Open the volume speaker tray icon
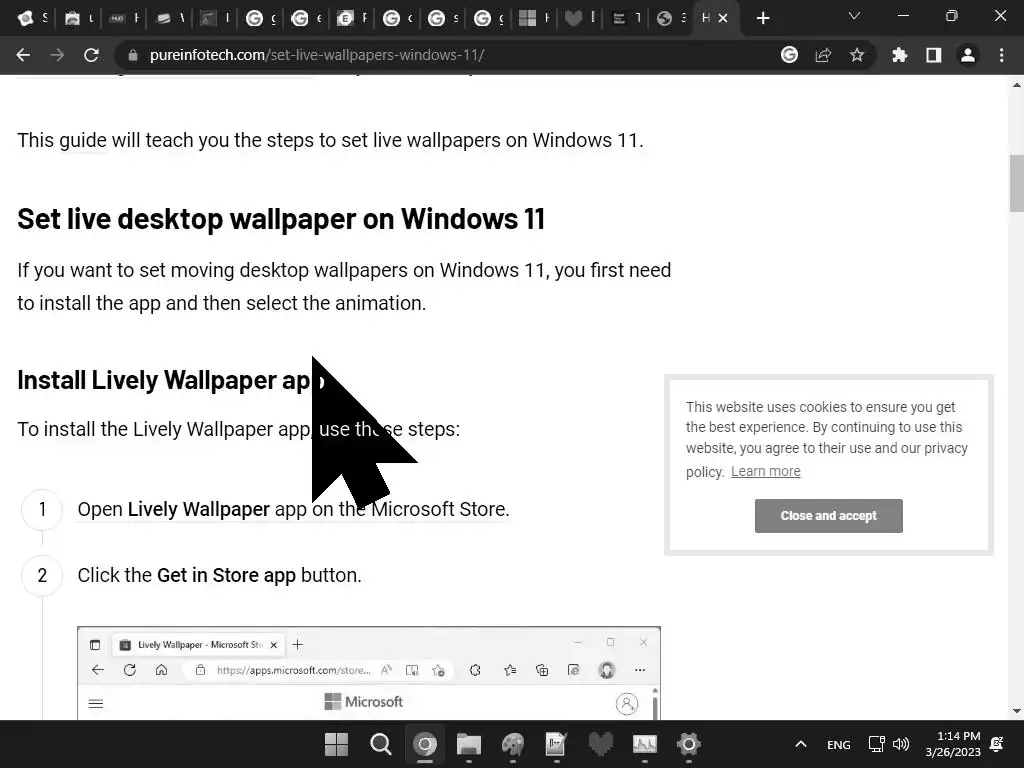Viewport: 1024px width, 768px height. pos(901,744)
